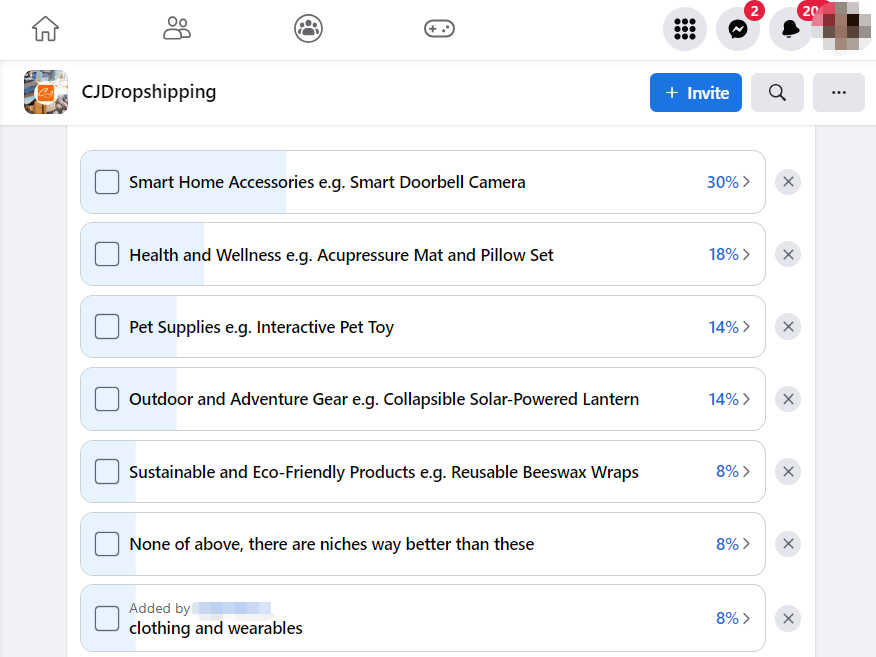Click the Invite button
The width and height of the screenshot is (876, 657).
(x=695, y=93)
